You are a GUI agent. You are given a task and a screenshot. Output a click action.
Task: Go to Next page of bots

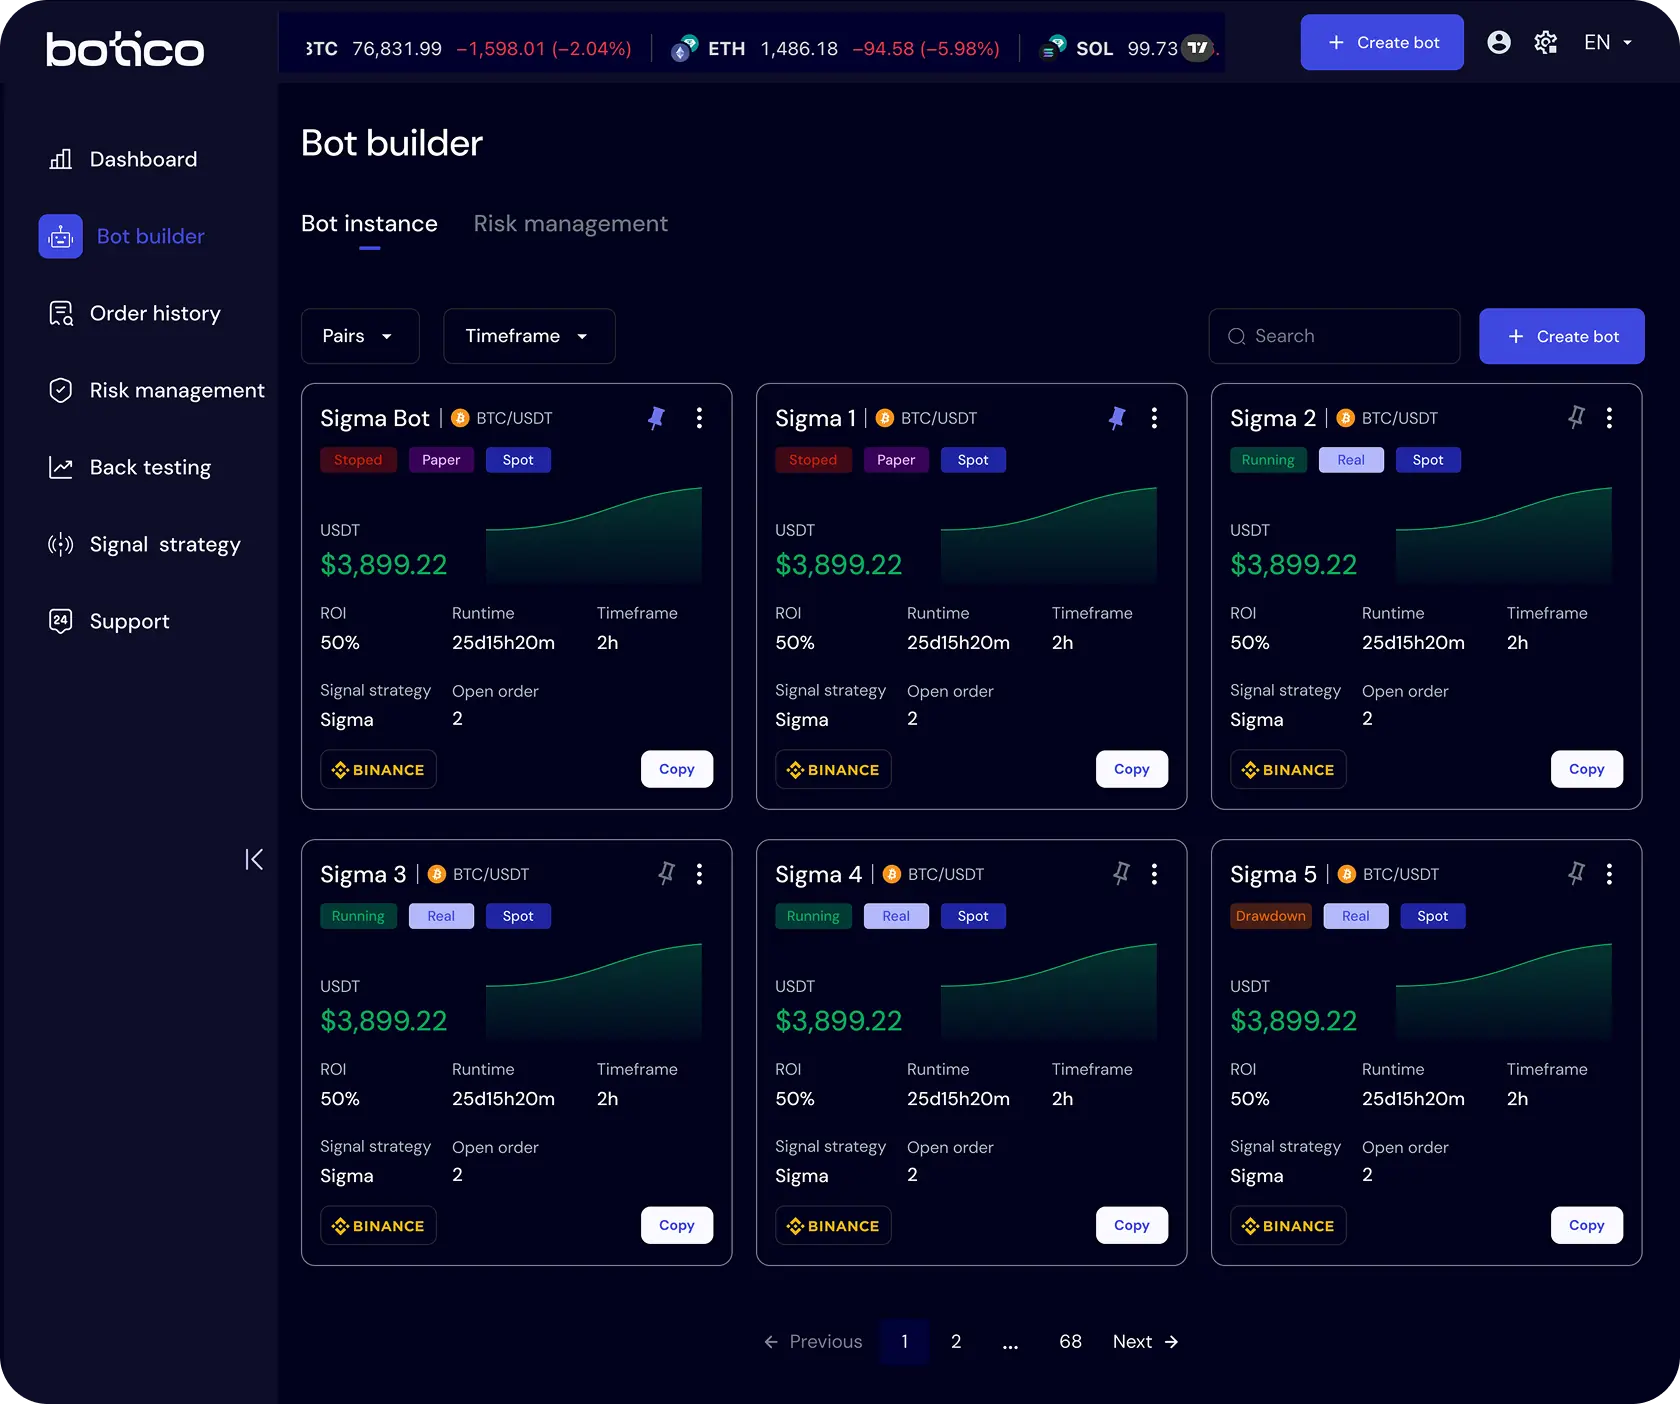[x=1145, y=1341]
